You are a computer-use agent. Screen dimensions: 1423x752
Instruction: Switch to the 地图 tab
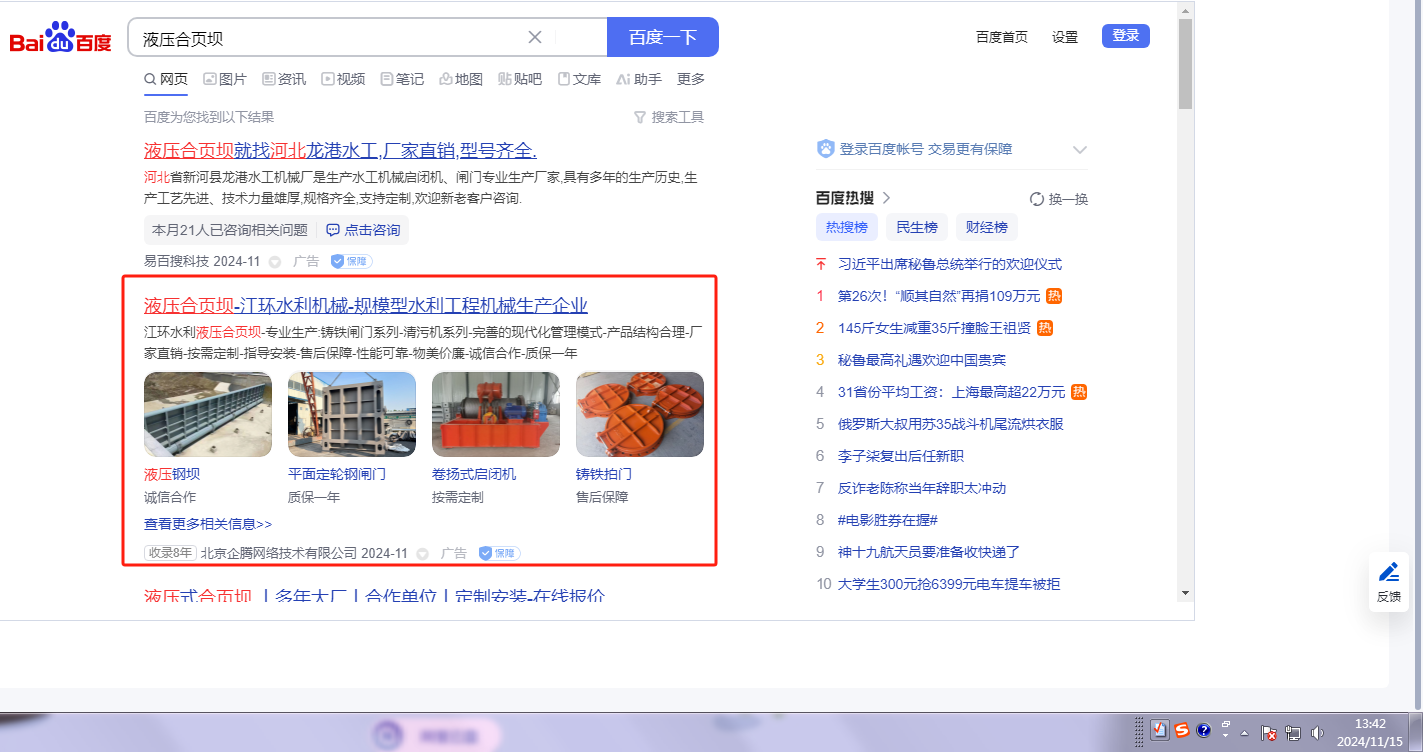pos(461,79)
